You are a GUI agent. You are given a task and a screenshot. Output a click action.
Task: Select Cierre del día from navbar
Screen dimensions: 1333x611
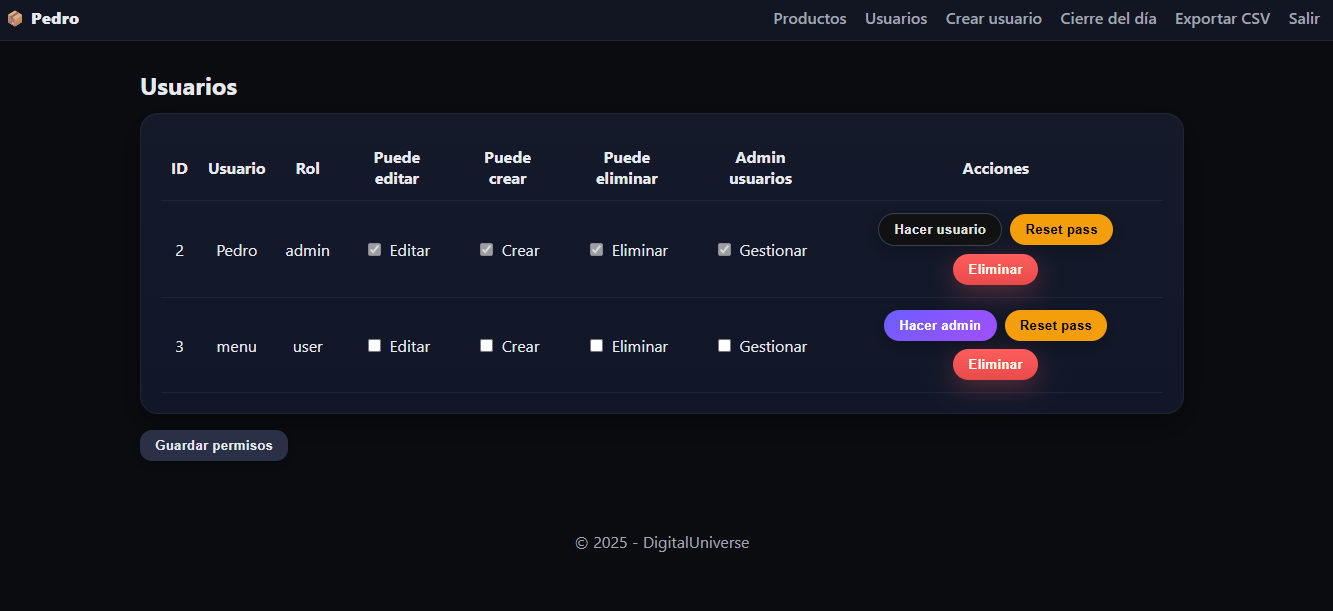pyautogui.click(x=1108, y=18)
